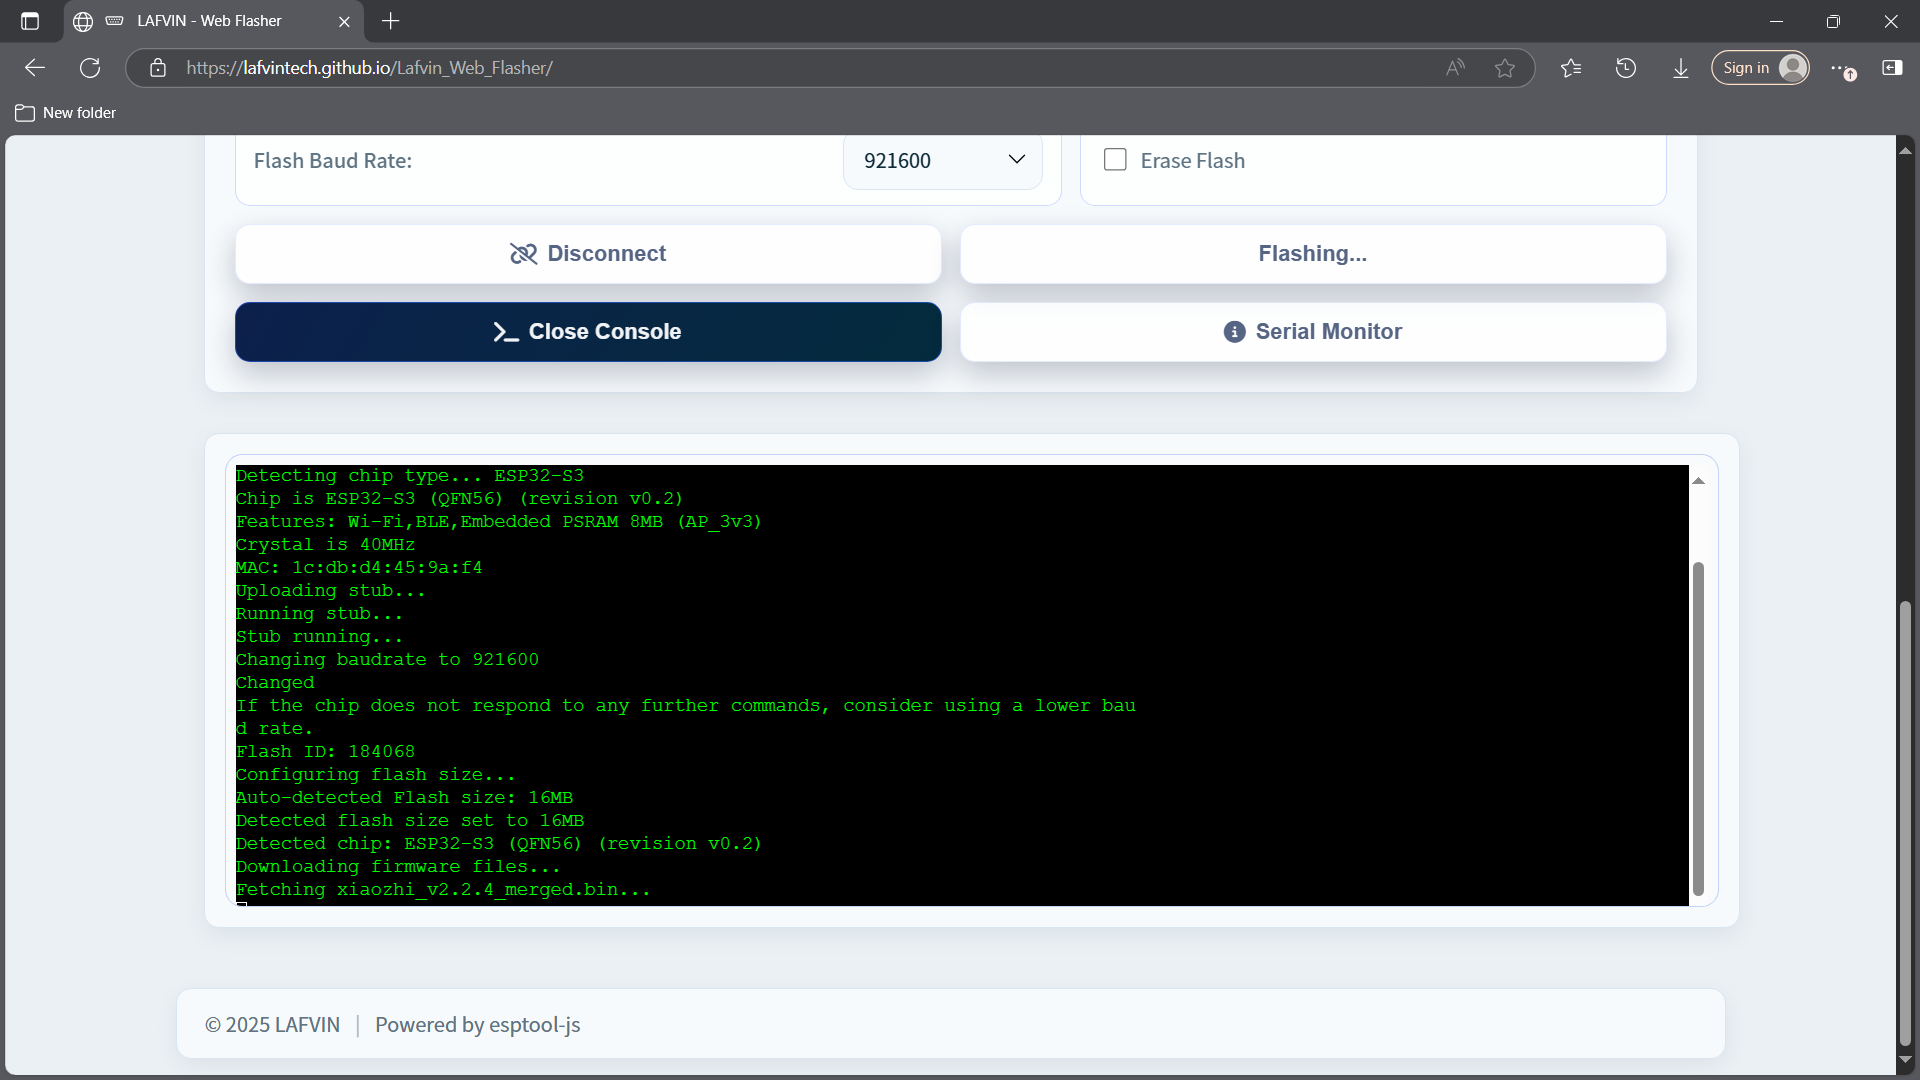1920x1080 pixels.
Task: Click the page scroll down arrow
Action: click(x=1905, y=1059)
